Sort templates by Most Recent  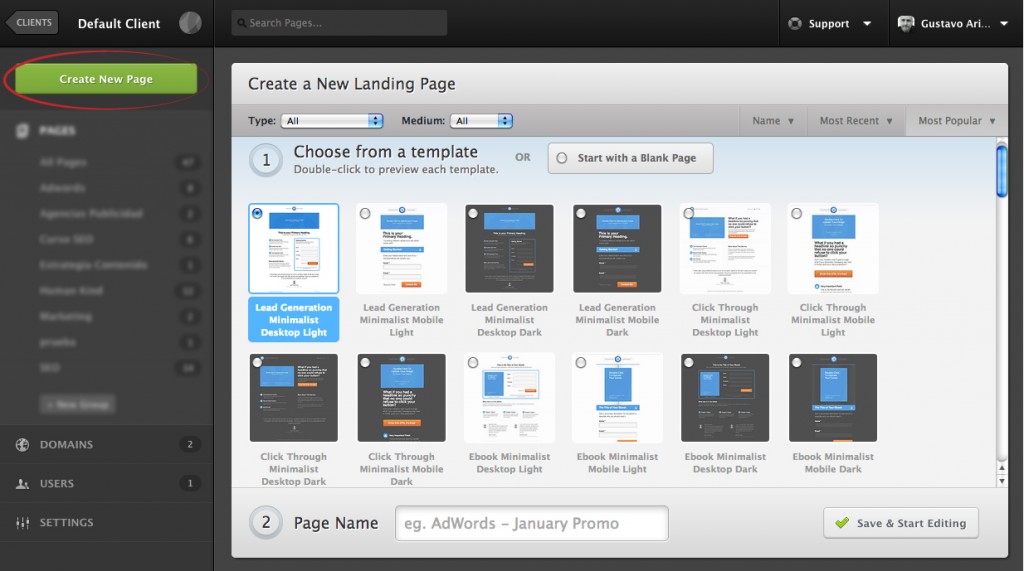point(855,121)
